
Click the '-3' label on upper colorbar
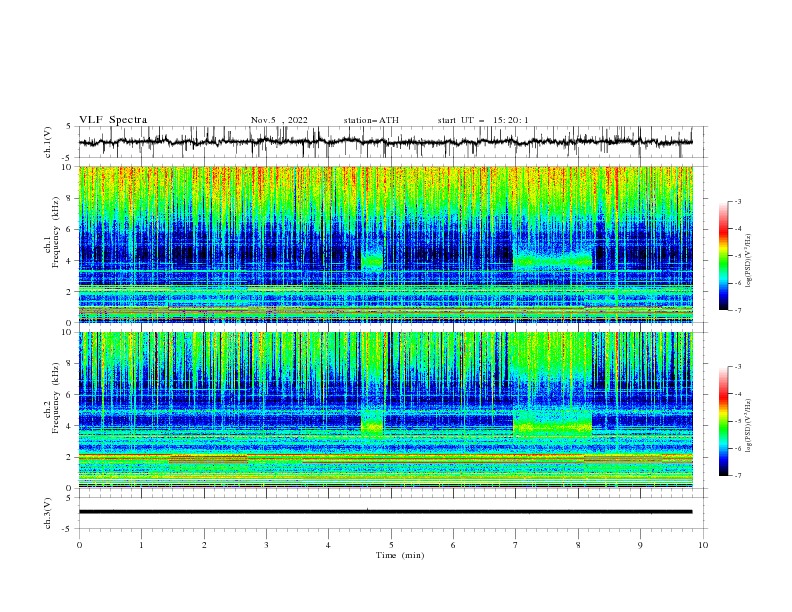coord(737,201)
